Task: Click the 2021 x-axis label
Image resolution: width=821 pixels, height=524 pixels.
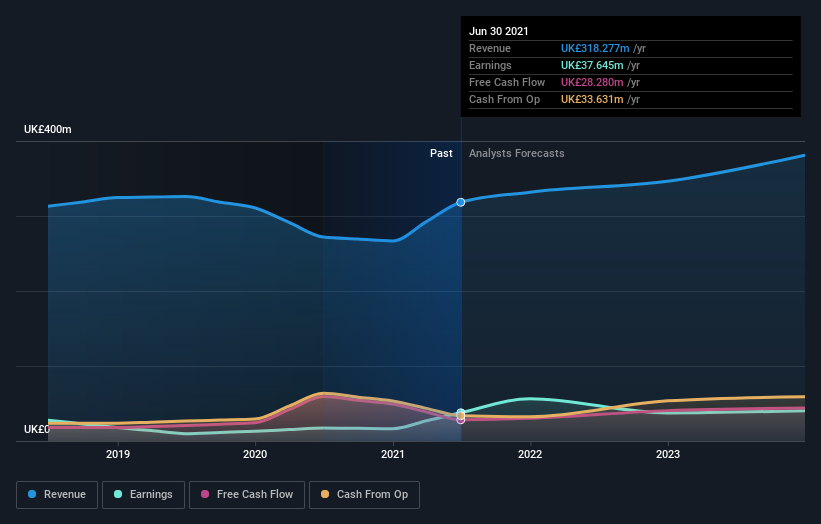Action: pyautogui.click(x=393, y=454)
